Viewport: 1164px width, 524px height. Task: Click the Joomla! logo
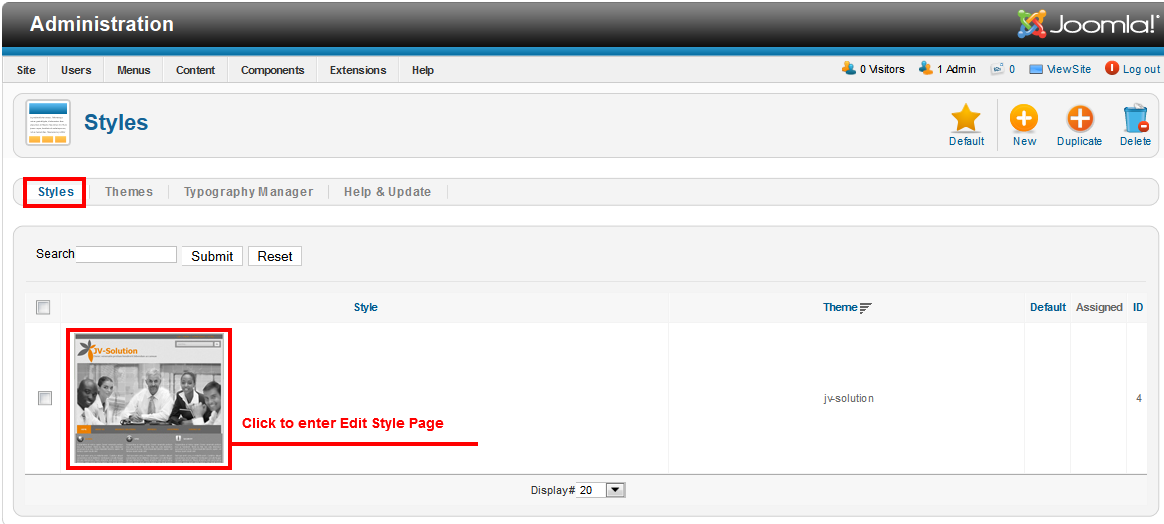click(1089, 24)
